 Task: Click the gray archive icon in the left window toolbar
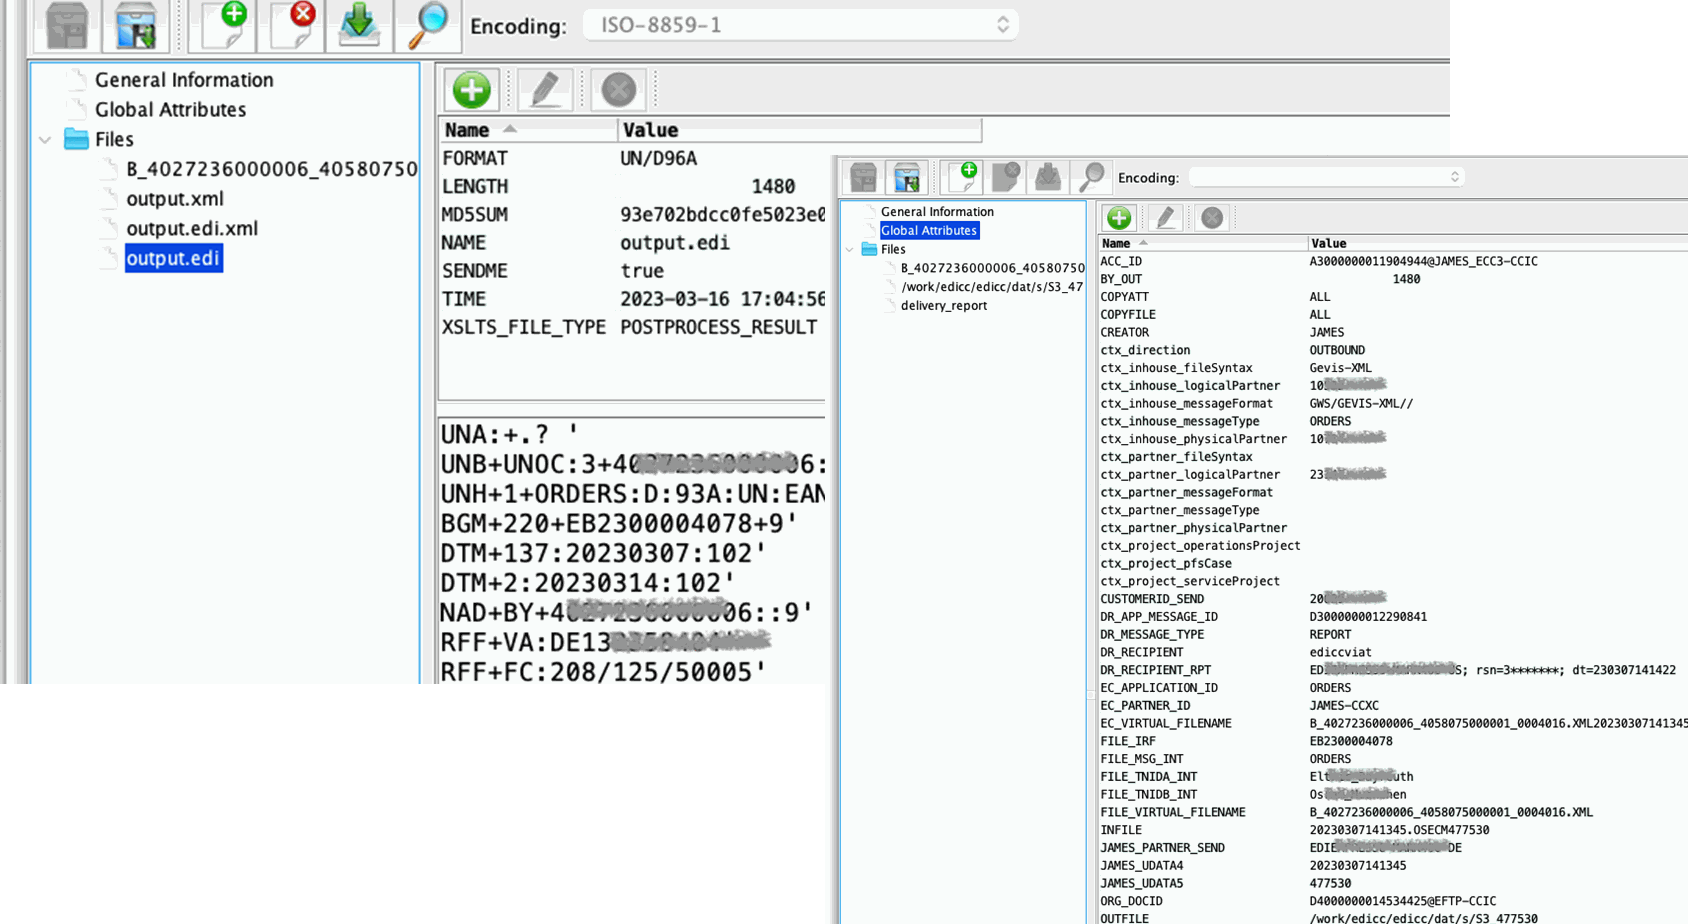[67, 24]
